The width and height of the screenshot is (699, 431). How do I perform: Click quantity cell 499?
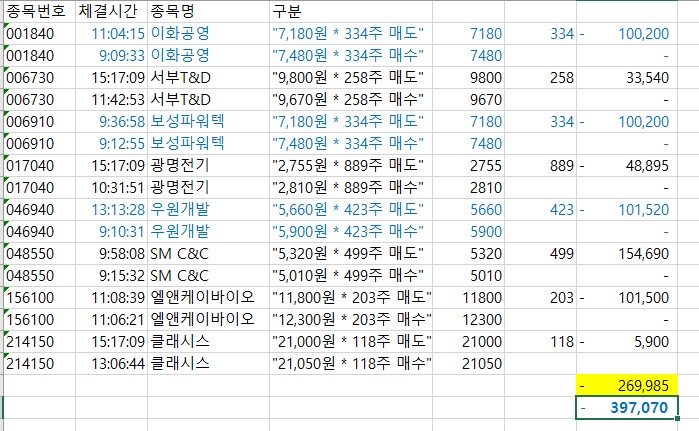click(541, 254)
